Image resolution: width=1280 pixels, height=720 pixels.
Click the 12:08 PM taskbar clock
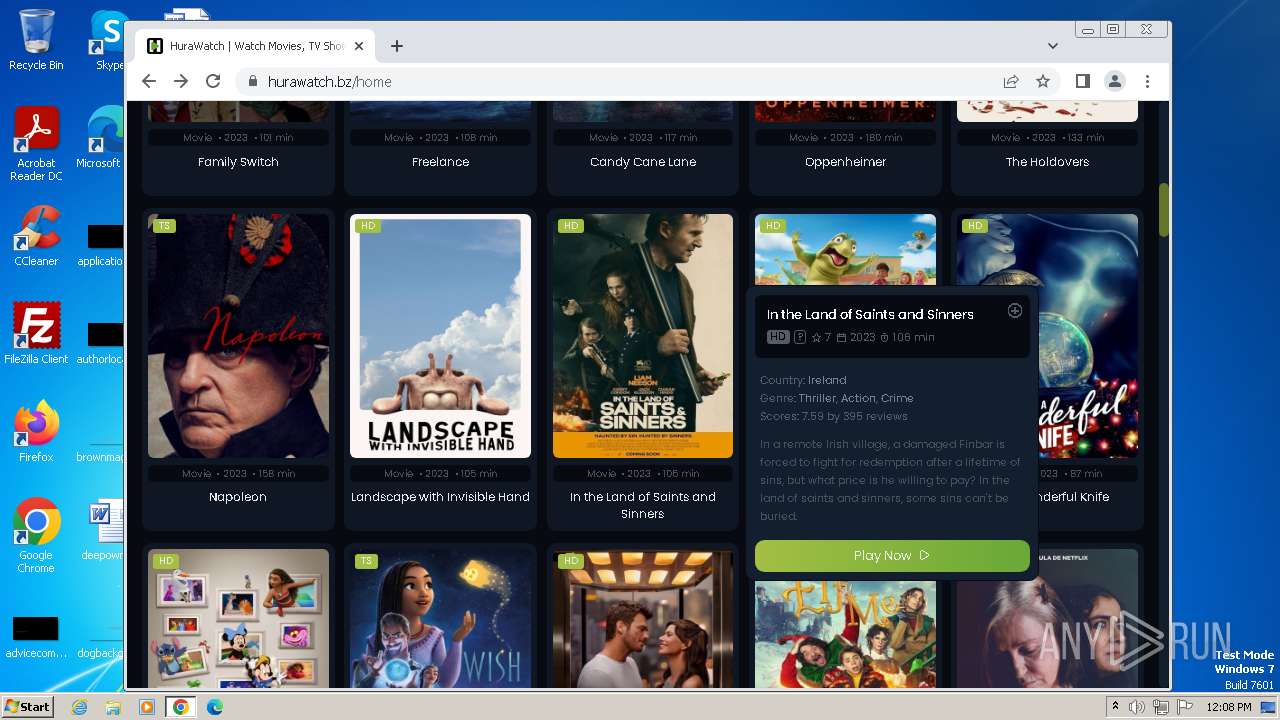1229,707
